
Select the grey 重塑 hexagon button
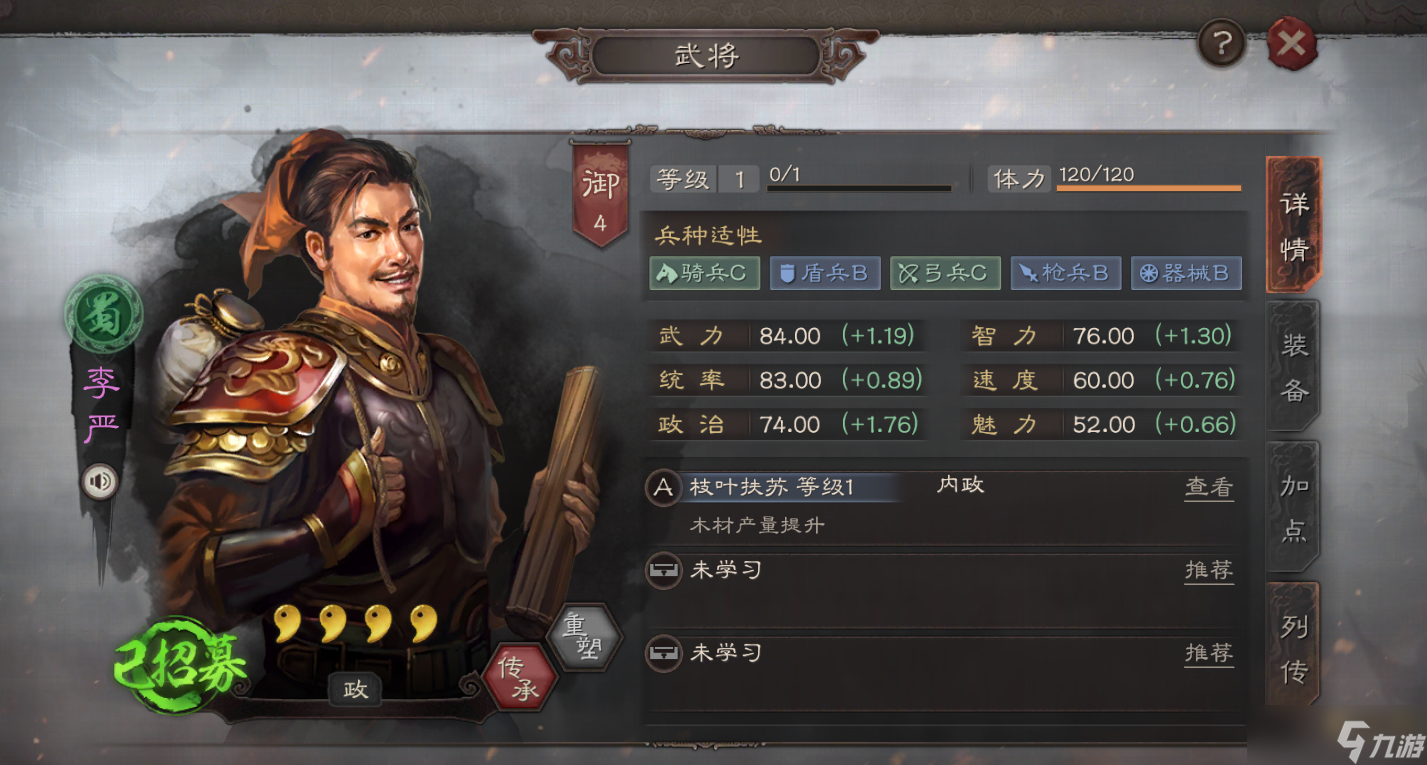click(x=585, y=637)
